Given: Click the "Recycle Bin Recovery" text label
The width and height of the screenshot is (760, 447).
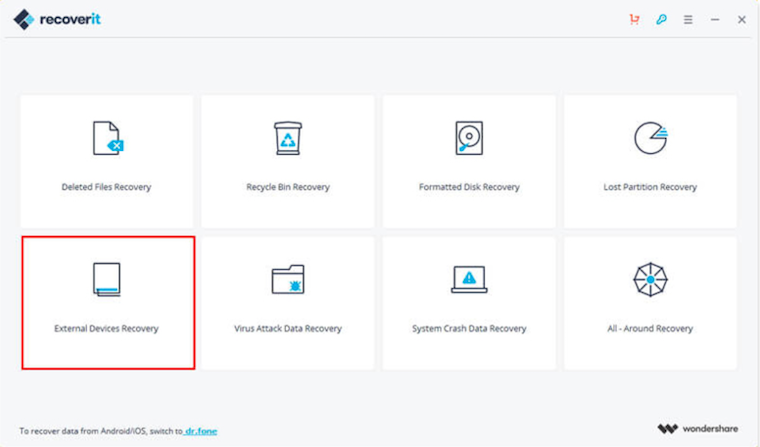Looking at the screenshot, I should (x=288, y=187).
